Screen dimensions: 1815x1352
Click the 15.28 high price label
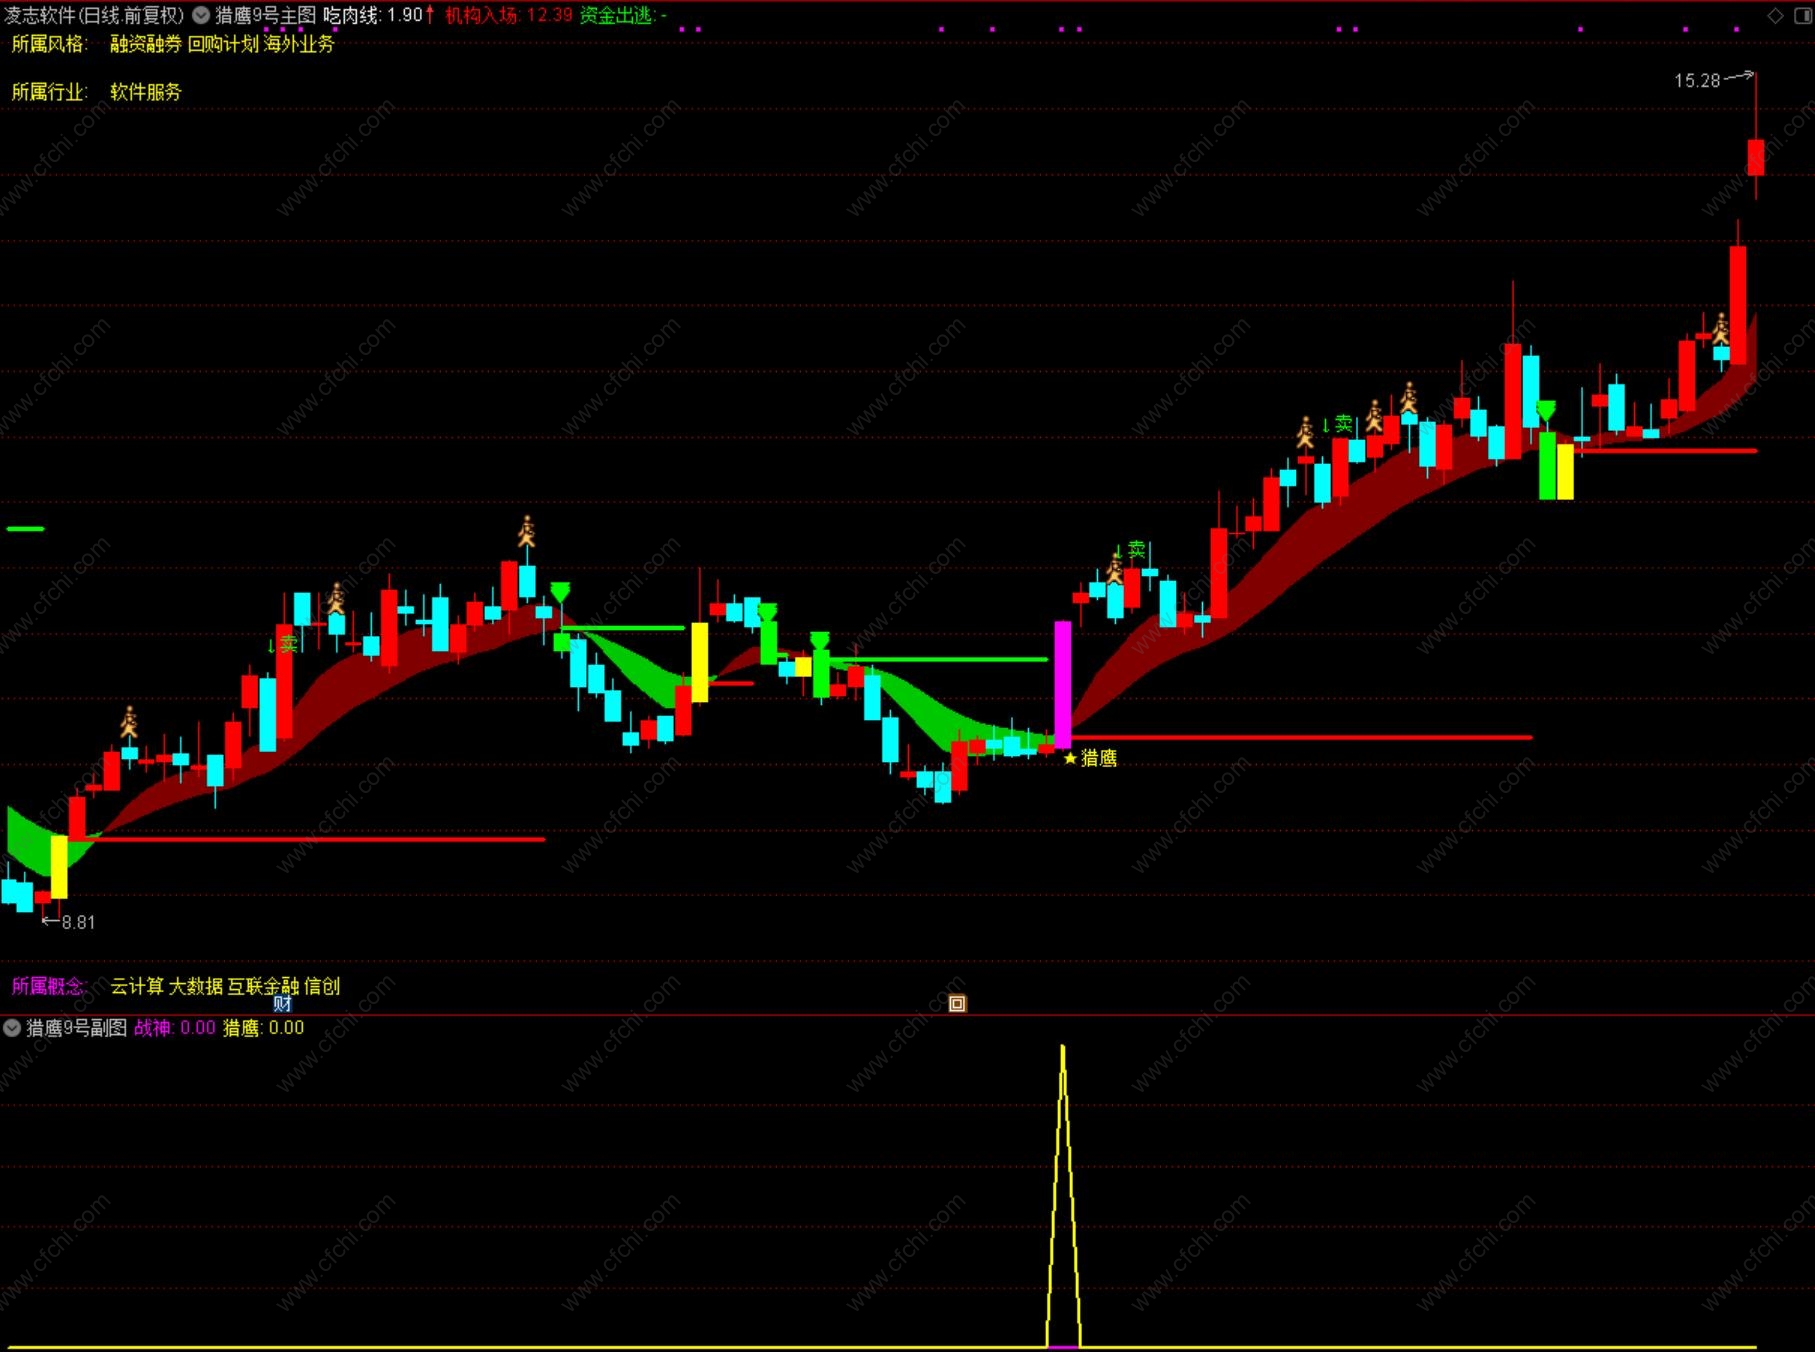[1697, 80]
